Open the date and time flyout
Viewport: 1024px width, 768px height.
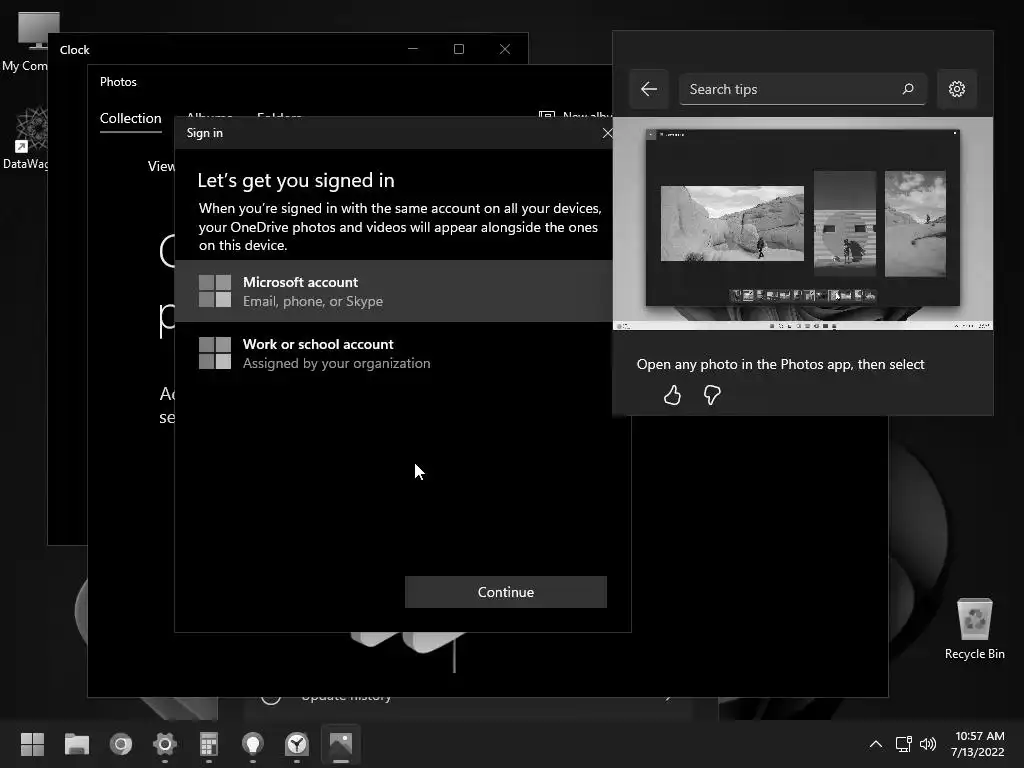[x=978, y=744]
